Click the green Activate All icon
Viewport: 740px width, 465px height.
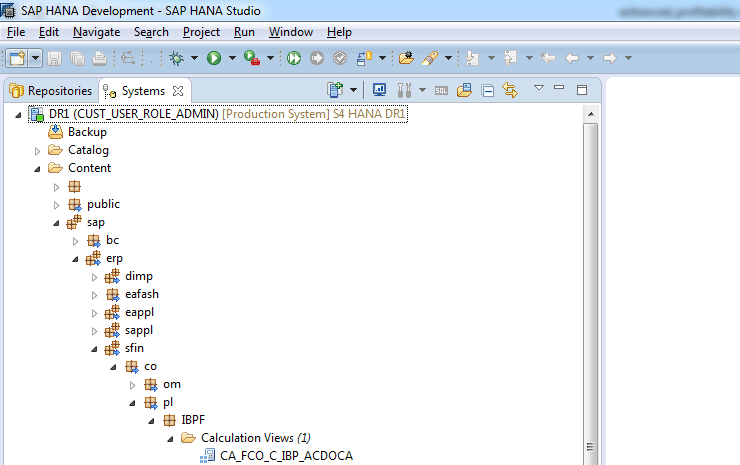click(294, 58)
